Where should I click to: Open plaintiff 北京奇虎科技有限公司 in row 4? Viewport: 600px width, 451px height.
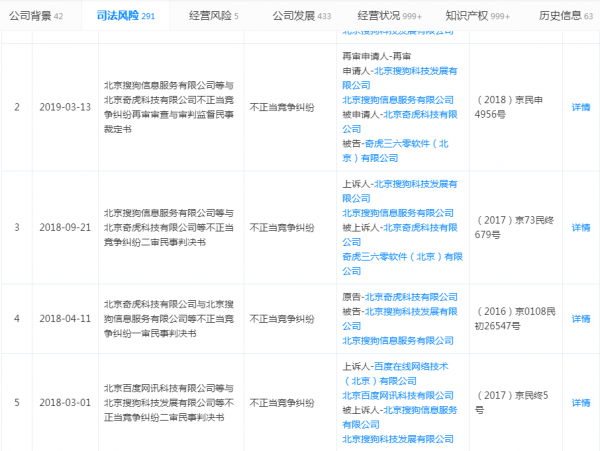coord(411,297)
